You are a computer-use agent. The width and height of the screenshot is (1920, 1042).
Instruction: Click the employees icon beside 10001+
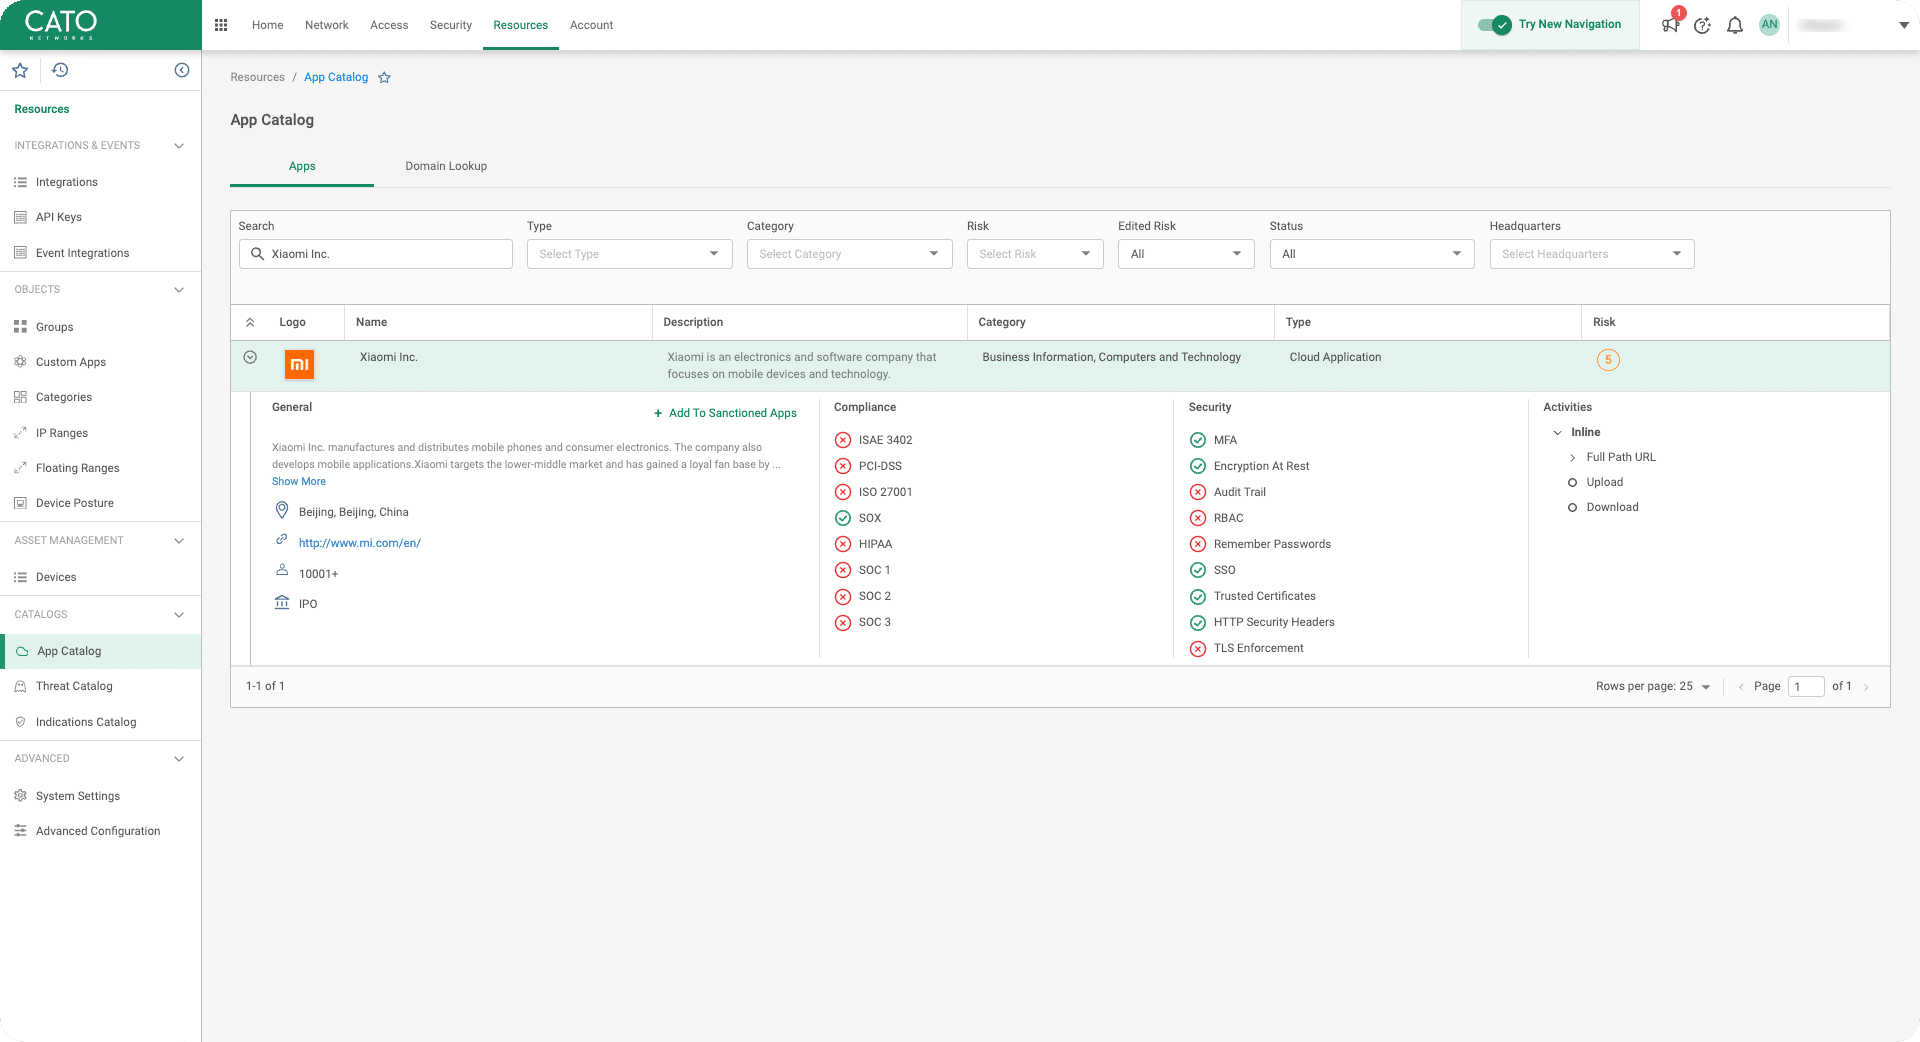(282, 570)
